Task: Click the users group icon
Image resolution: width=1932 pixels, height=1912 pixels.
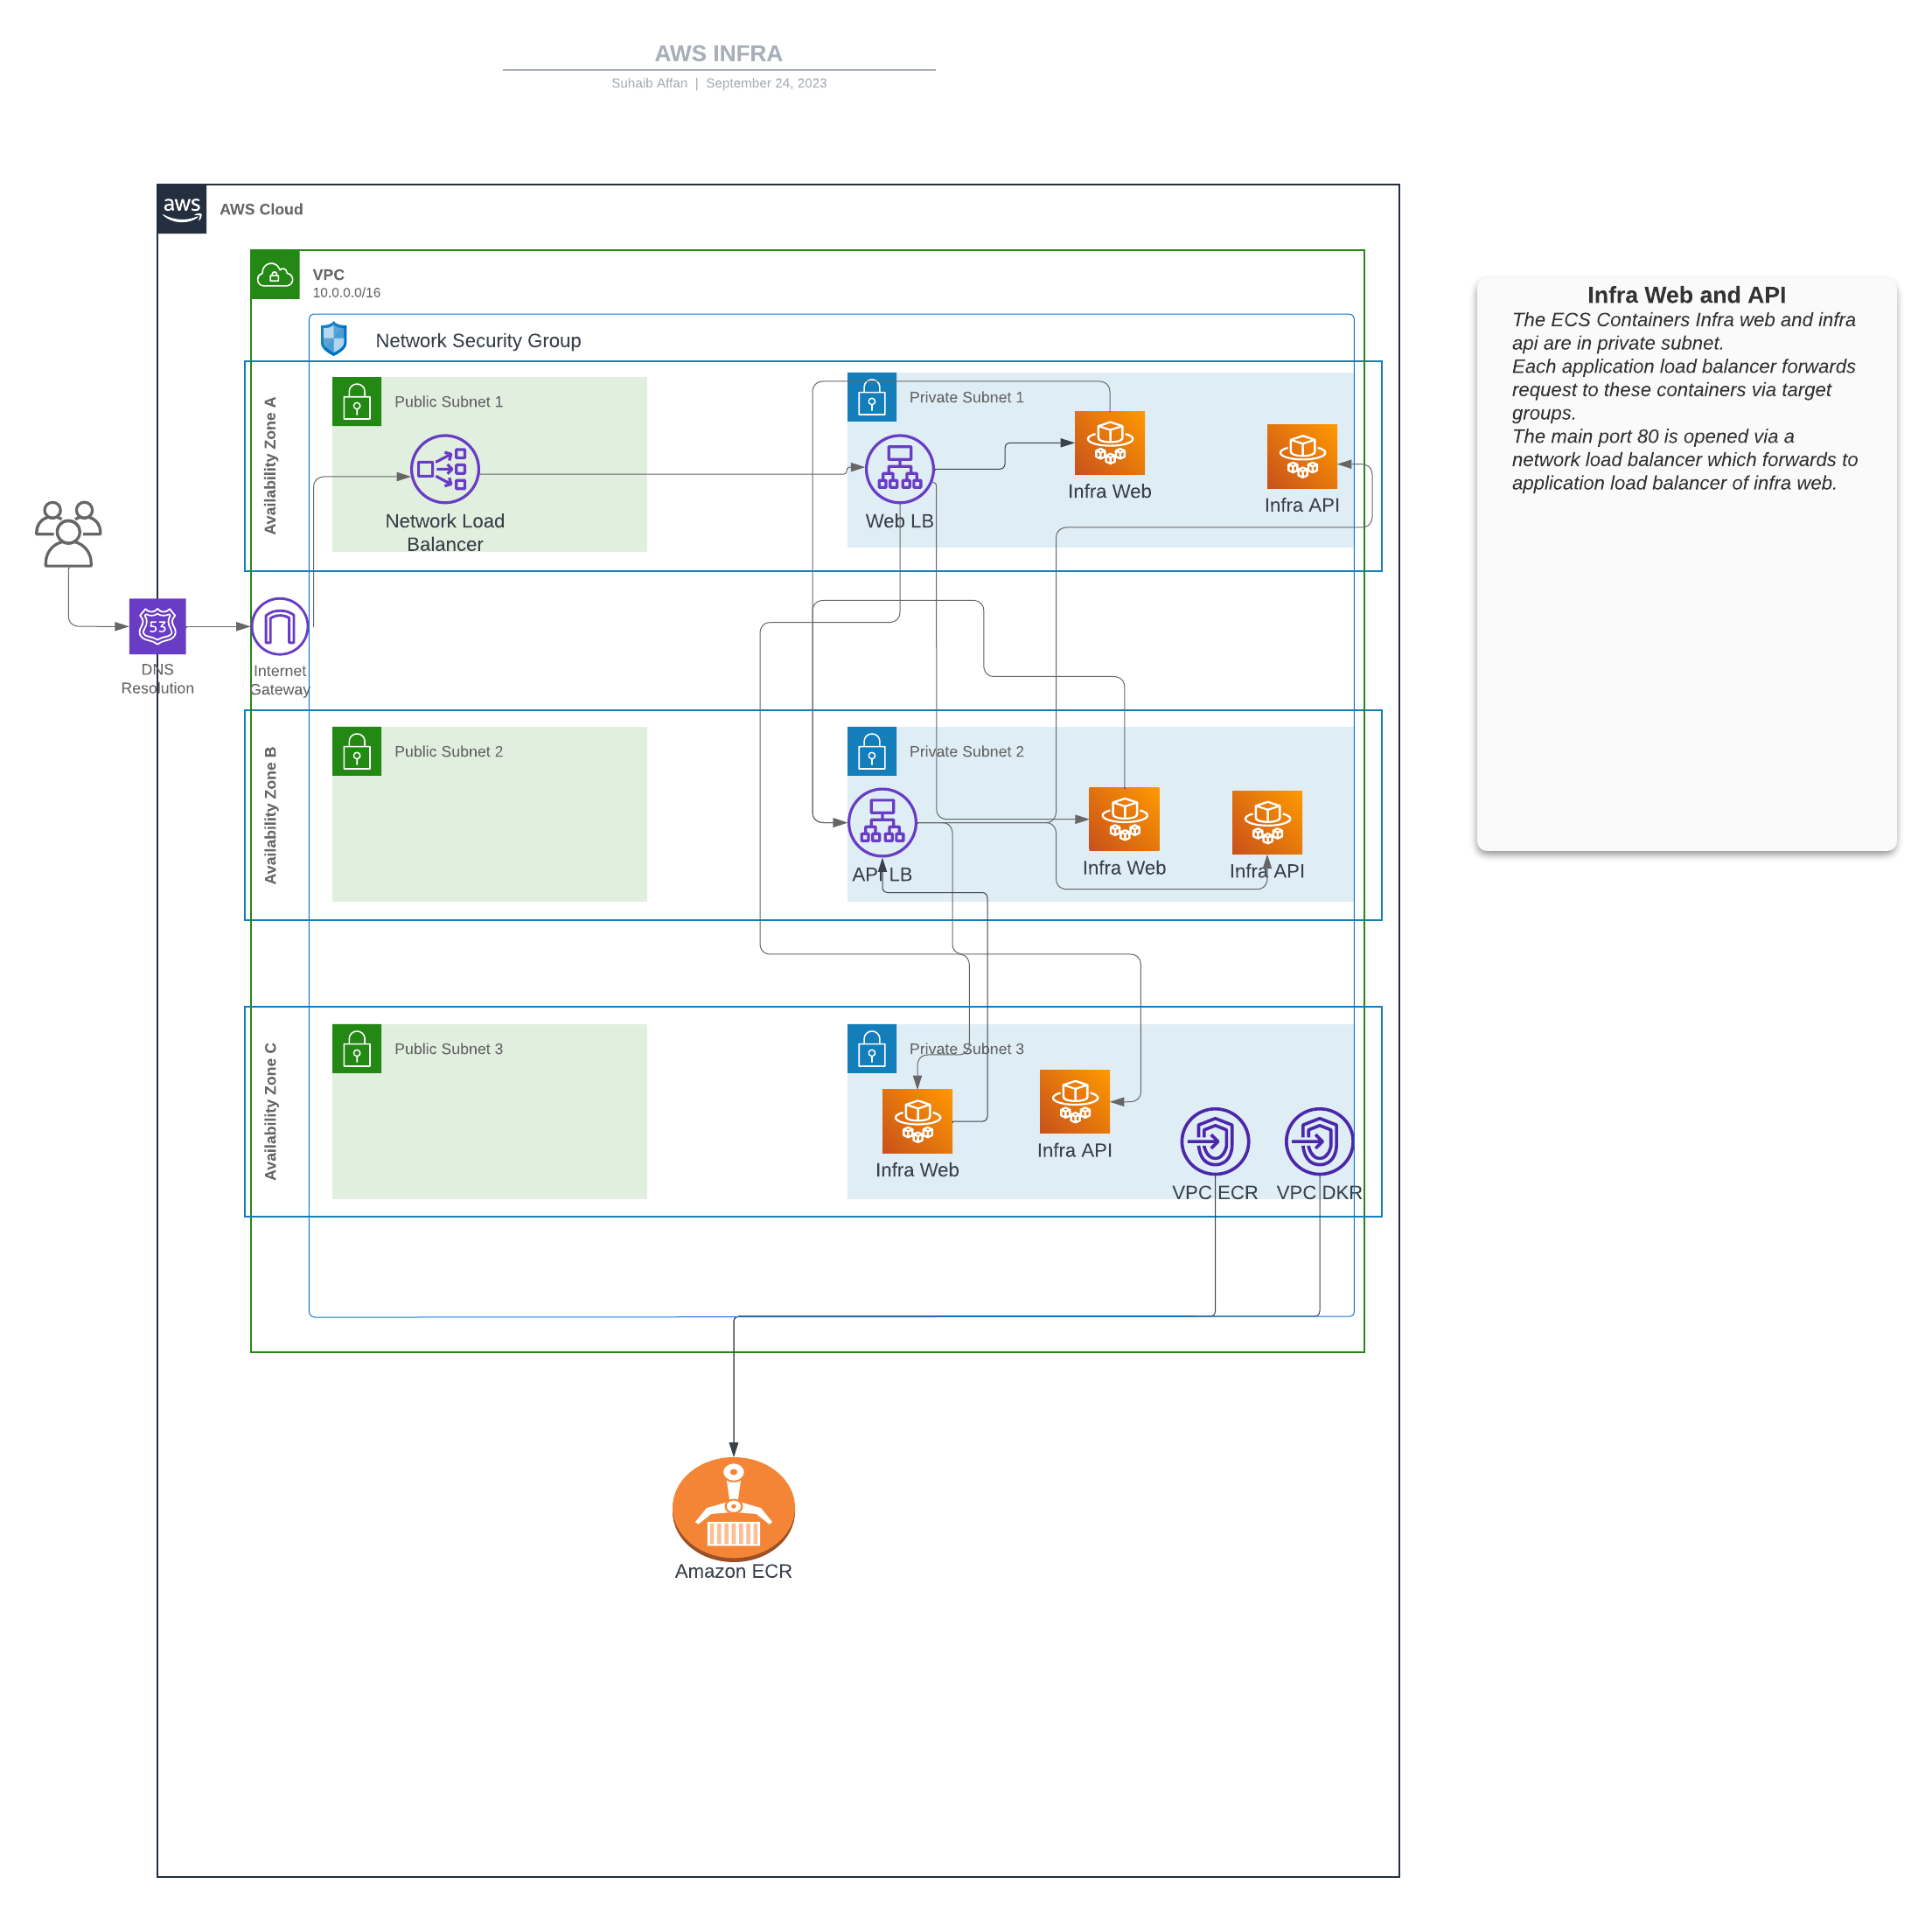Action: (x=68, y=534)
